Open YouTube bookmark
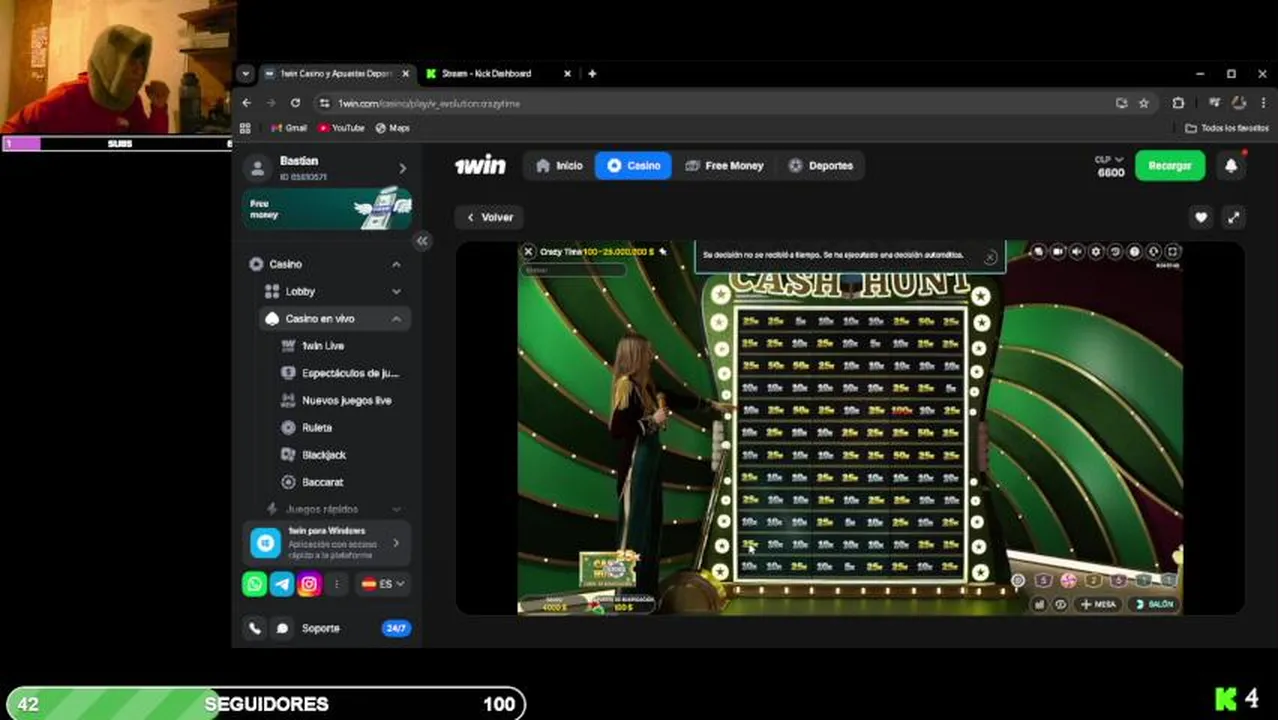 click(x=341, y=128)
